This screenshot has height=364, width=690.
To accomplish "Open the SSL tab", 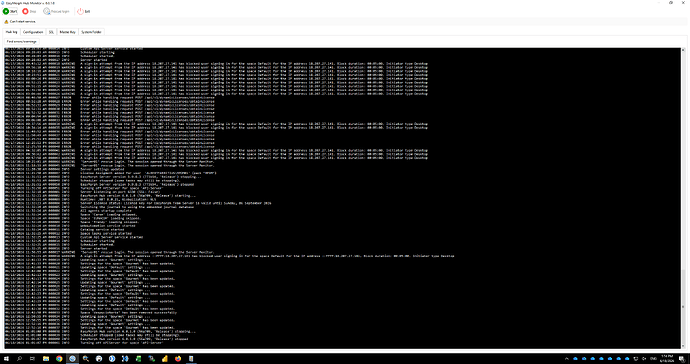I will point(51,32).
